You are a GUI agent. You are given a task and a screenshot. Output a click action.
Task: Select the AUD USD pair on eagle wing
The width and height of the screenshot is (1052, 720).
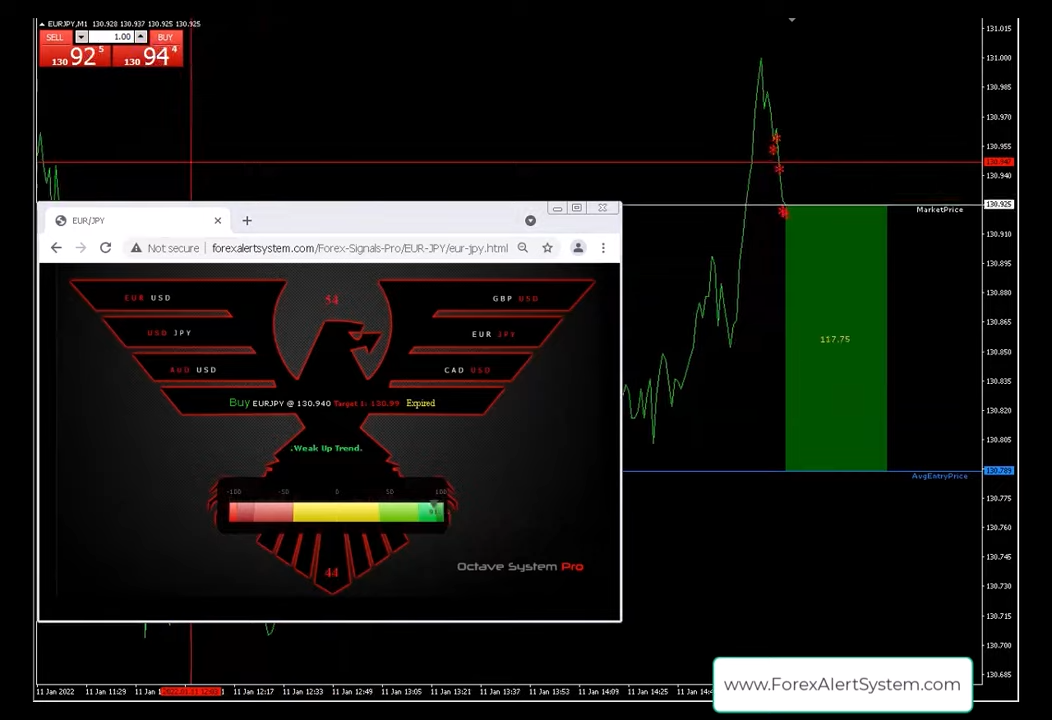(x=193, y=370)
